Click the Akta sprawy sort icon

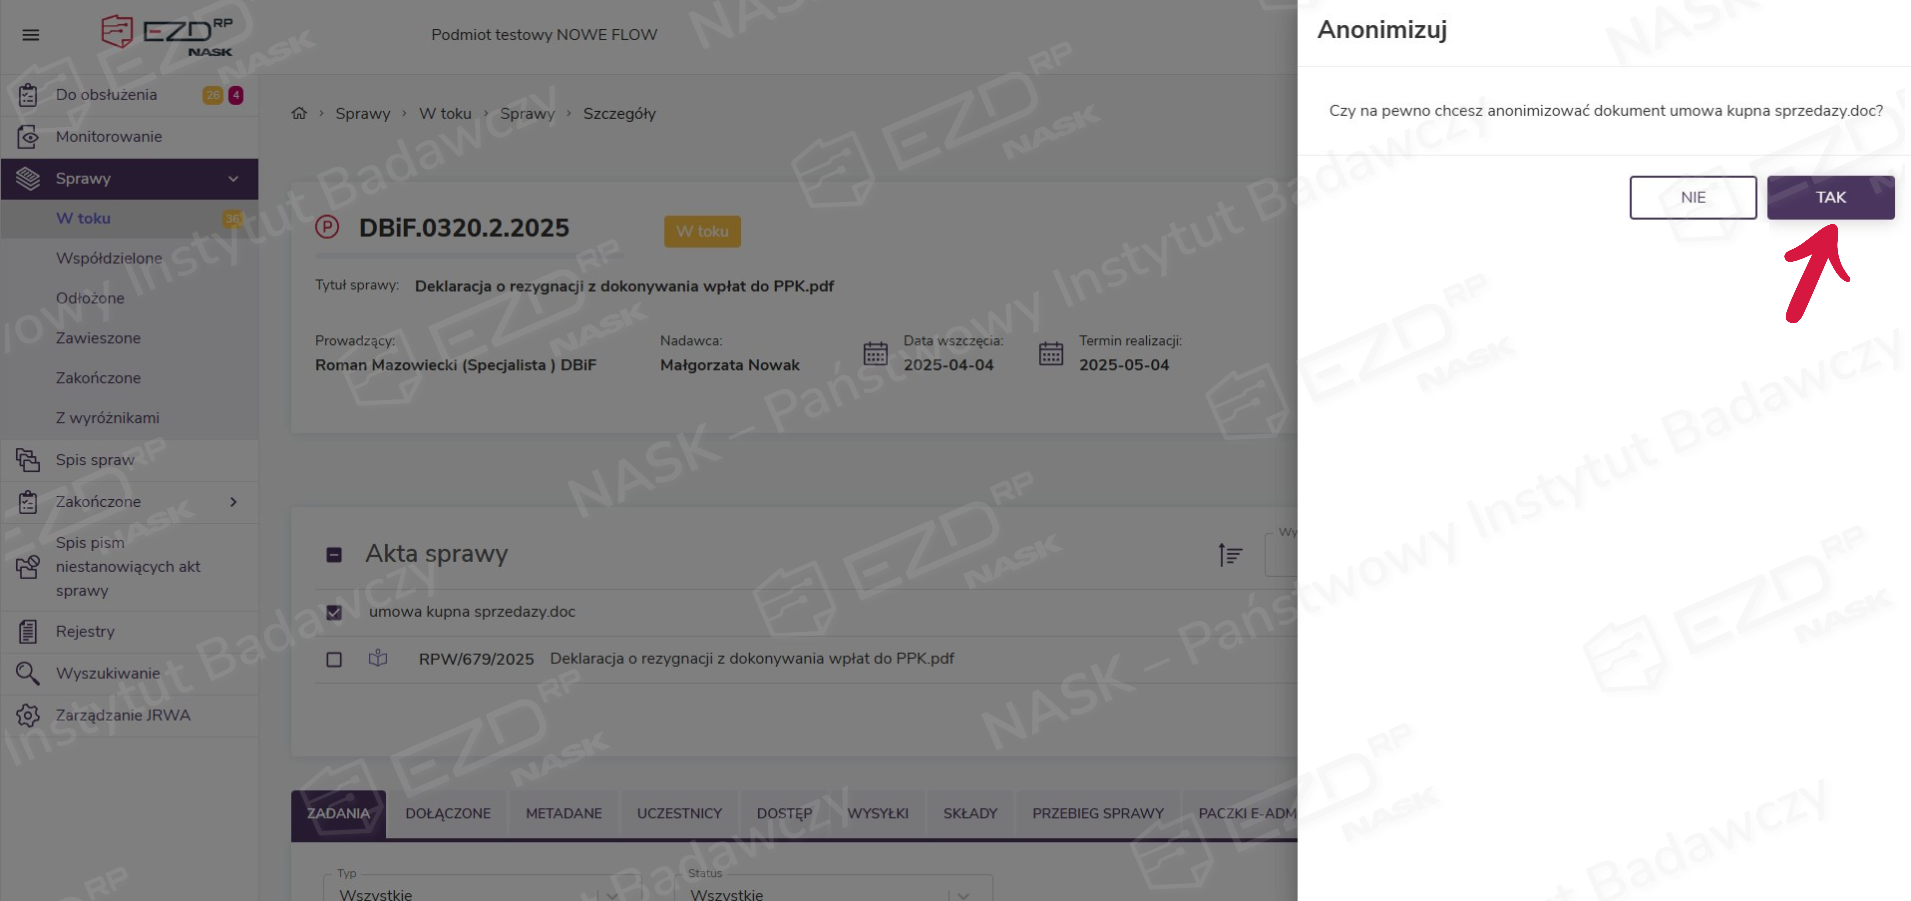(x=1230, y=554)
